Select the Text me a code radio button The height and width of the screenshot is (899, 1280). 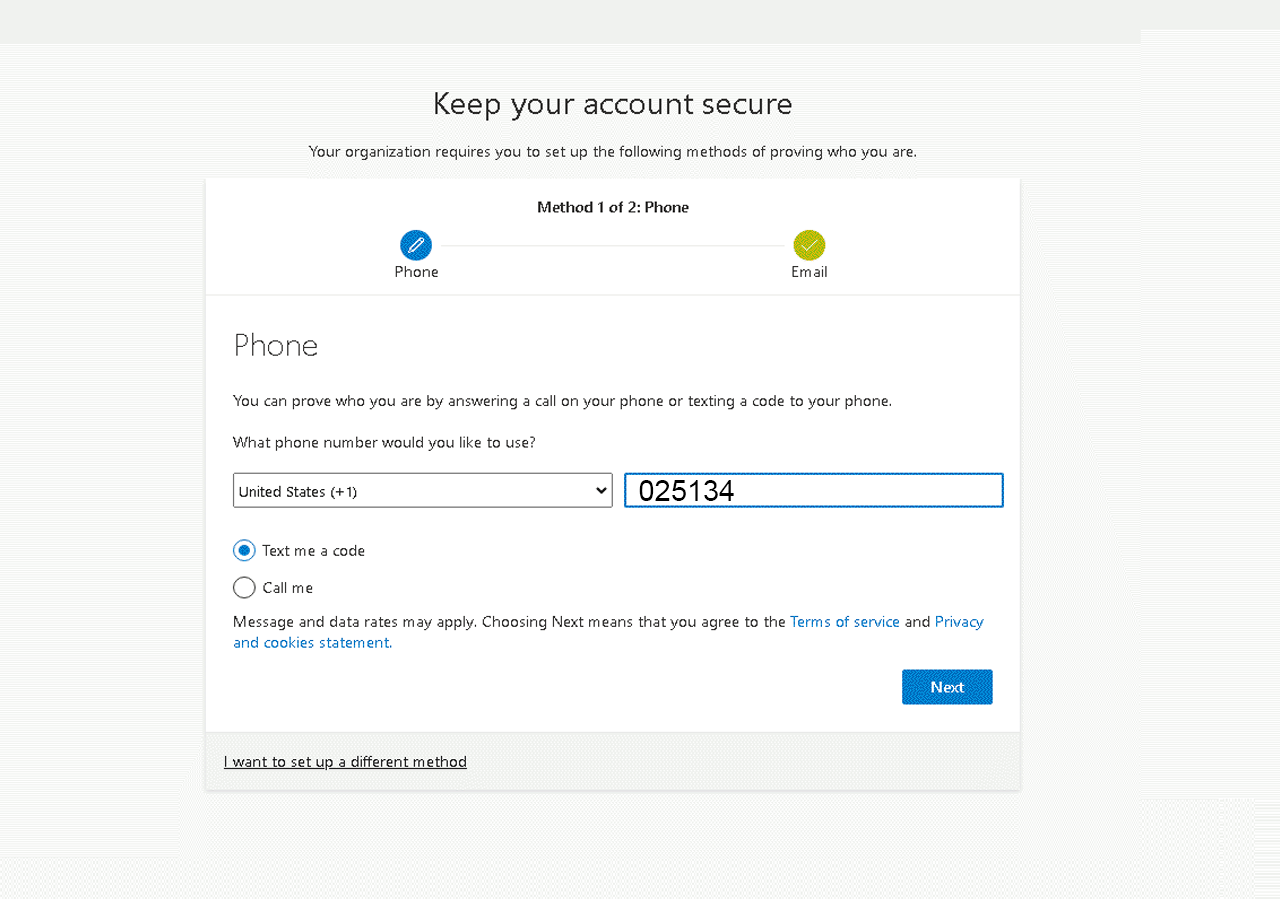point(244,551)
